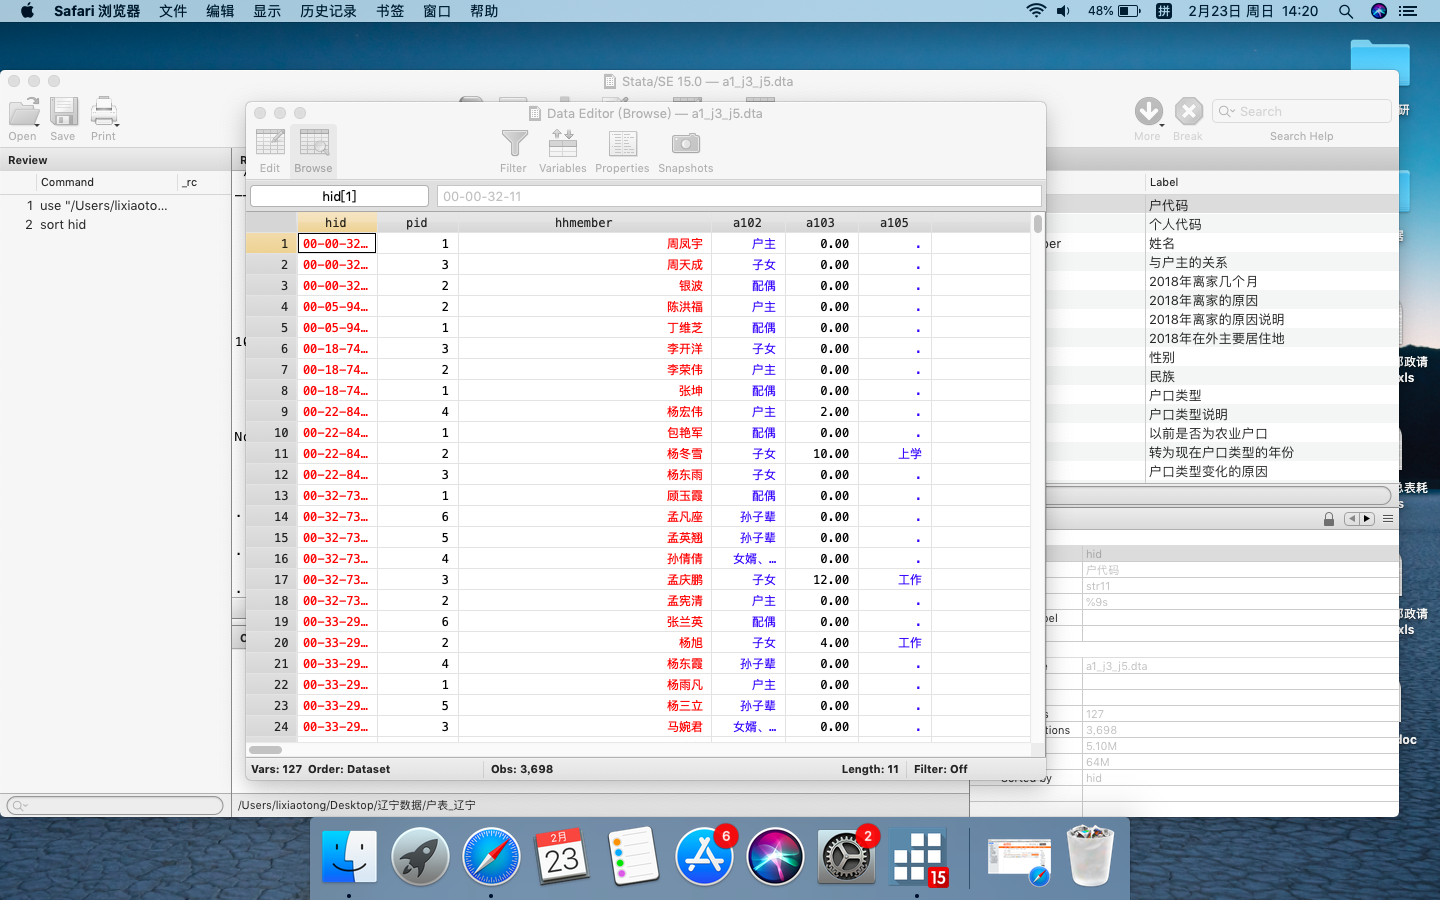
Task: Switch the Data Editor to Edit mode
Action: click(270, 151)
